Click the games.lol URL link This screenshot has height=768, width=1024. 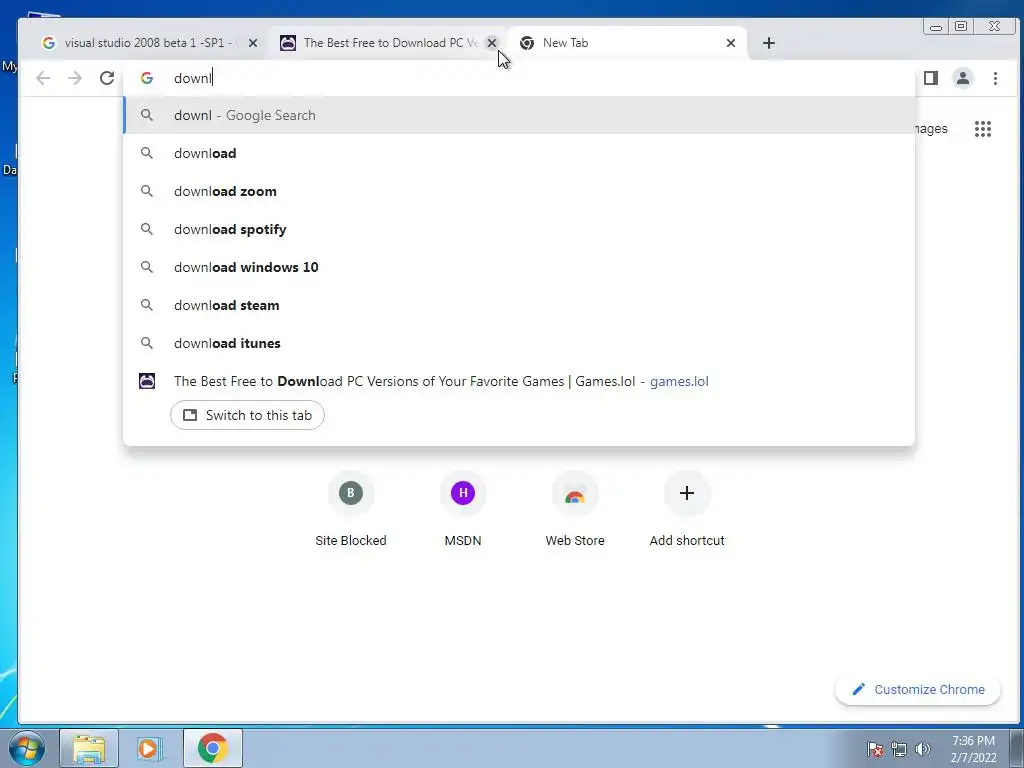click(x=679, y=381)
